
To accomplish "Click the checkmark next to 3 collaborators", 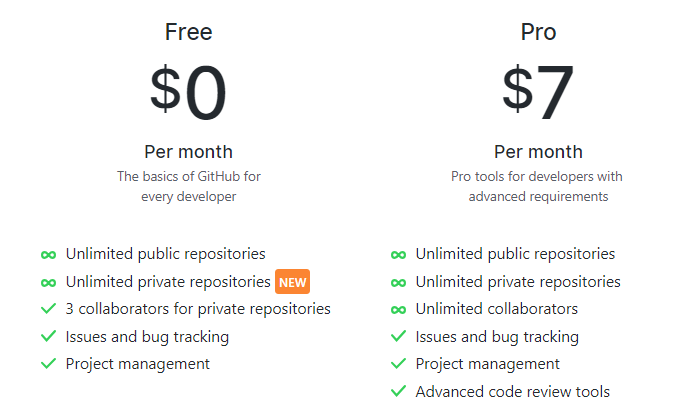I will [x=48, y=310].
